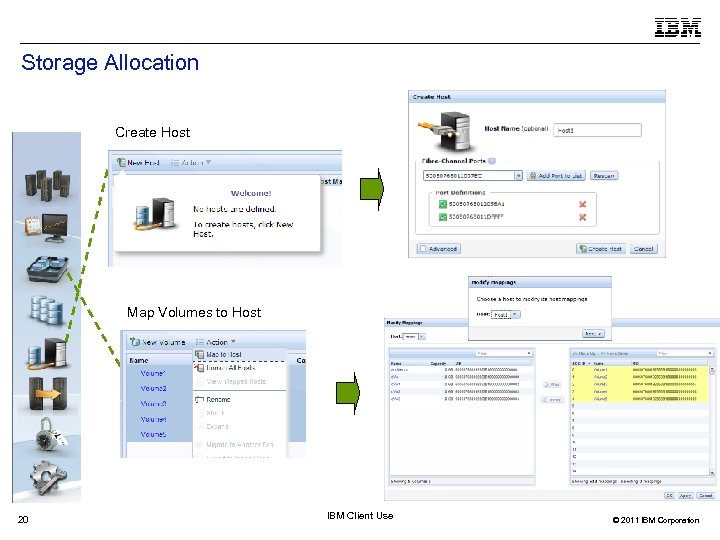
Task: Open the copy services arrow icon in sidebar
Action: coord(47,394)
